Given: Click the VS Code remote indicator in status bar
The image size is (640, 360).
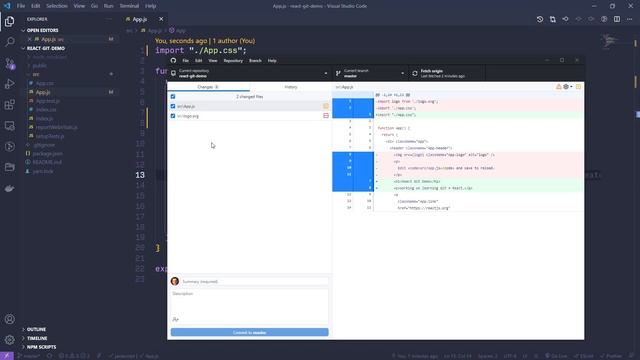Looking at the screenshot, I should tap(7, 356).
